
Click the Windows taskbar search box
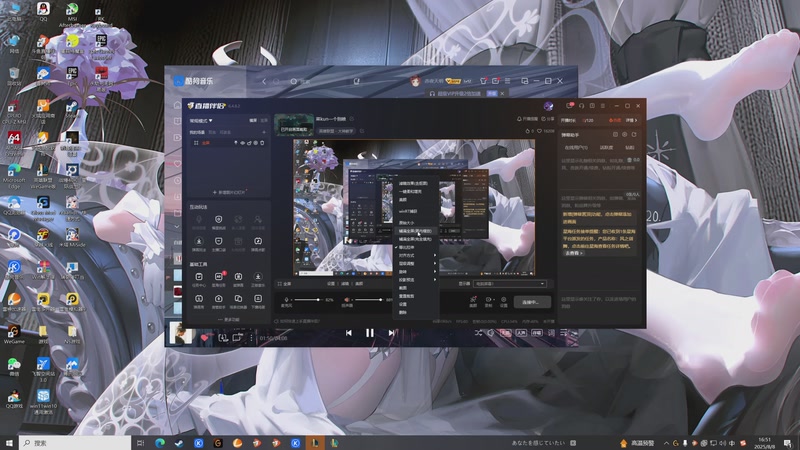(x=76, y=443)
